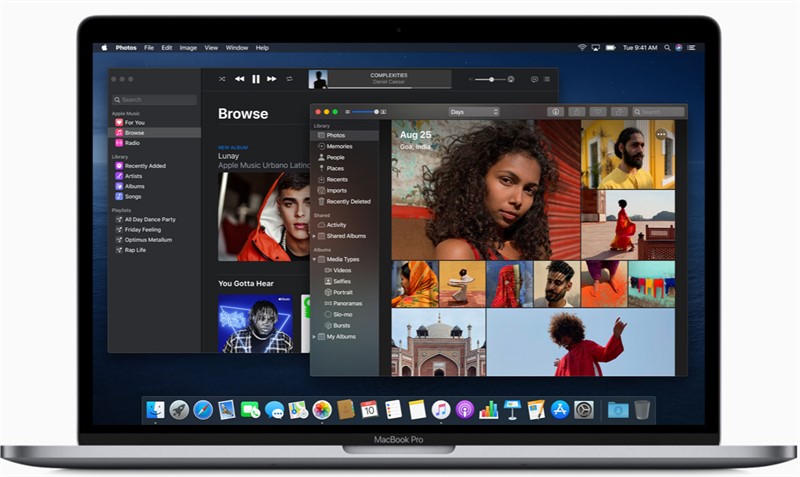Launch Safari from the Dock

pyautogui.click(x=203, y=409)
